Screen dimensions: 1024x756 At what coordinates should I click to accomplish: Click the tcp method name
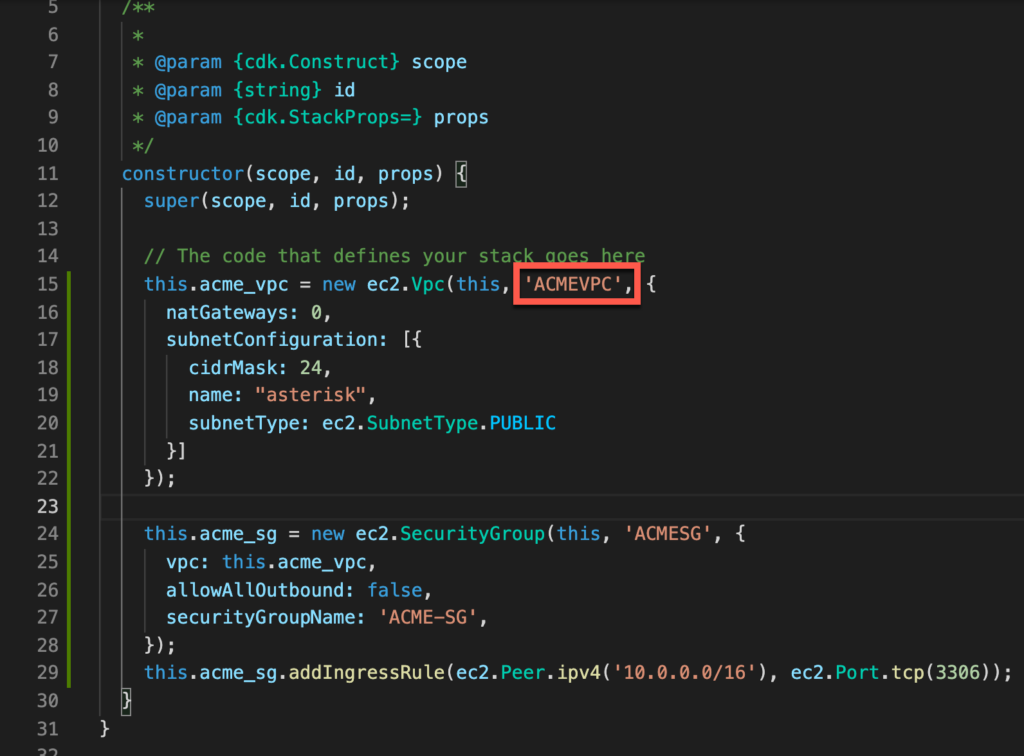pos(907,672)
